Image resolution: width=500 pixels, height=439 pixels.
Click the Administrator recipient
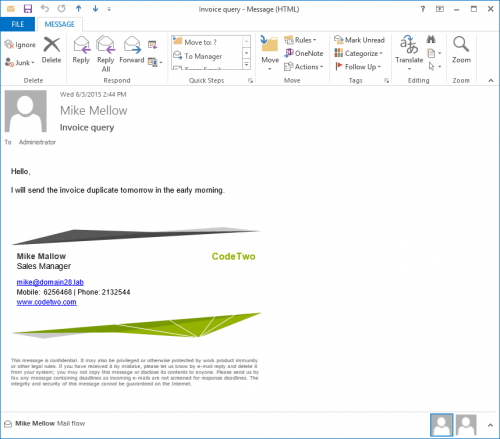coord(37,142)
